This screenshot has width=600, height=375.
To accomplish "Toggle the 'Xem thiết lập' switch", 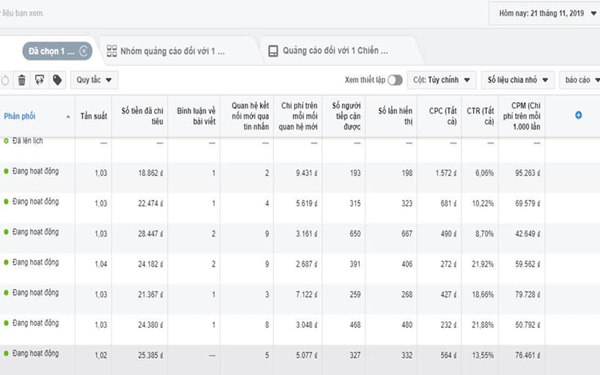I will tap(395, 80).
